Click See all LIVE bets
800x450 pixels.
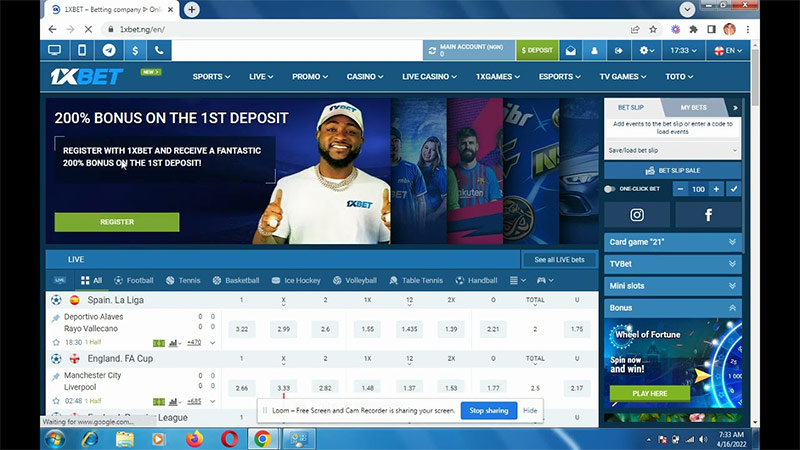click(x=559, y=260)
